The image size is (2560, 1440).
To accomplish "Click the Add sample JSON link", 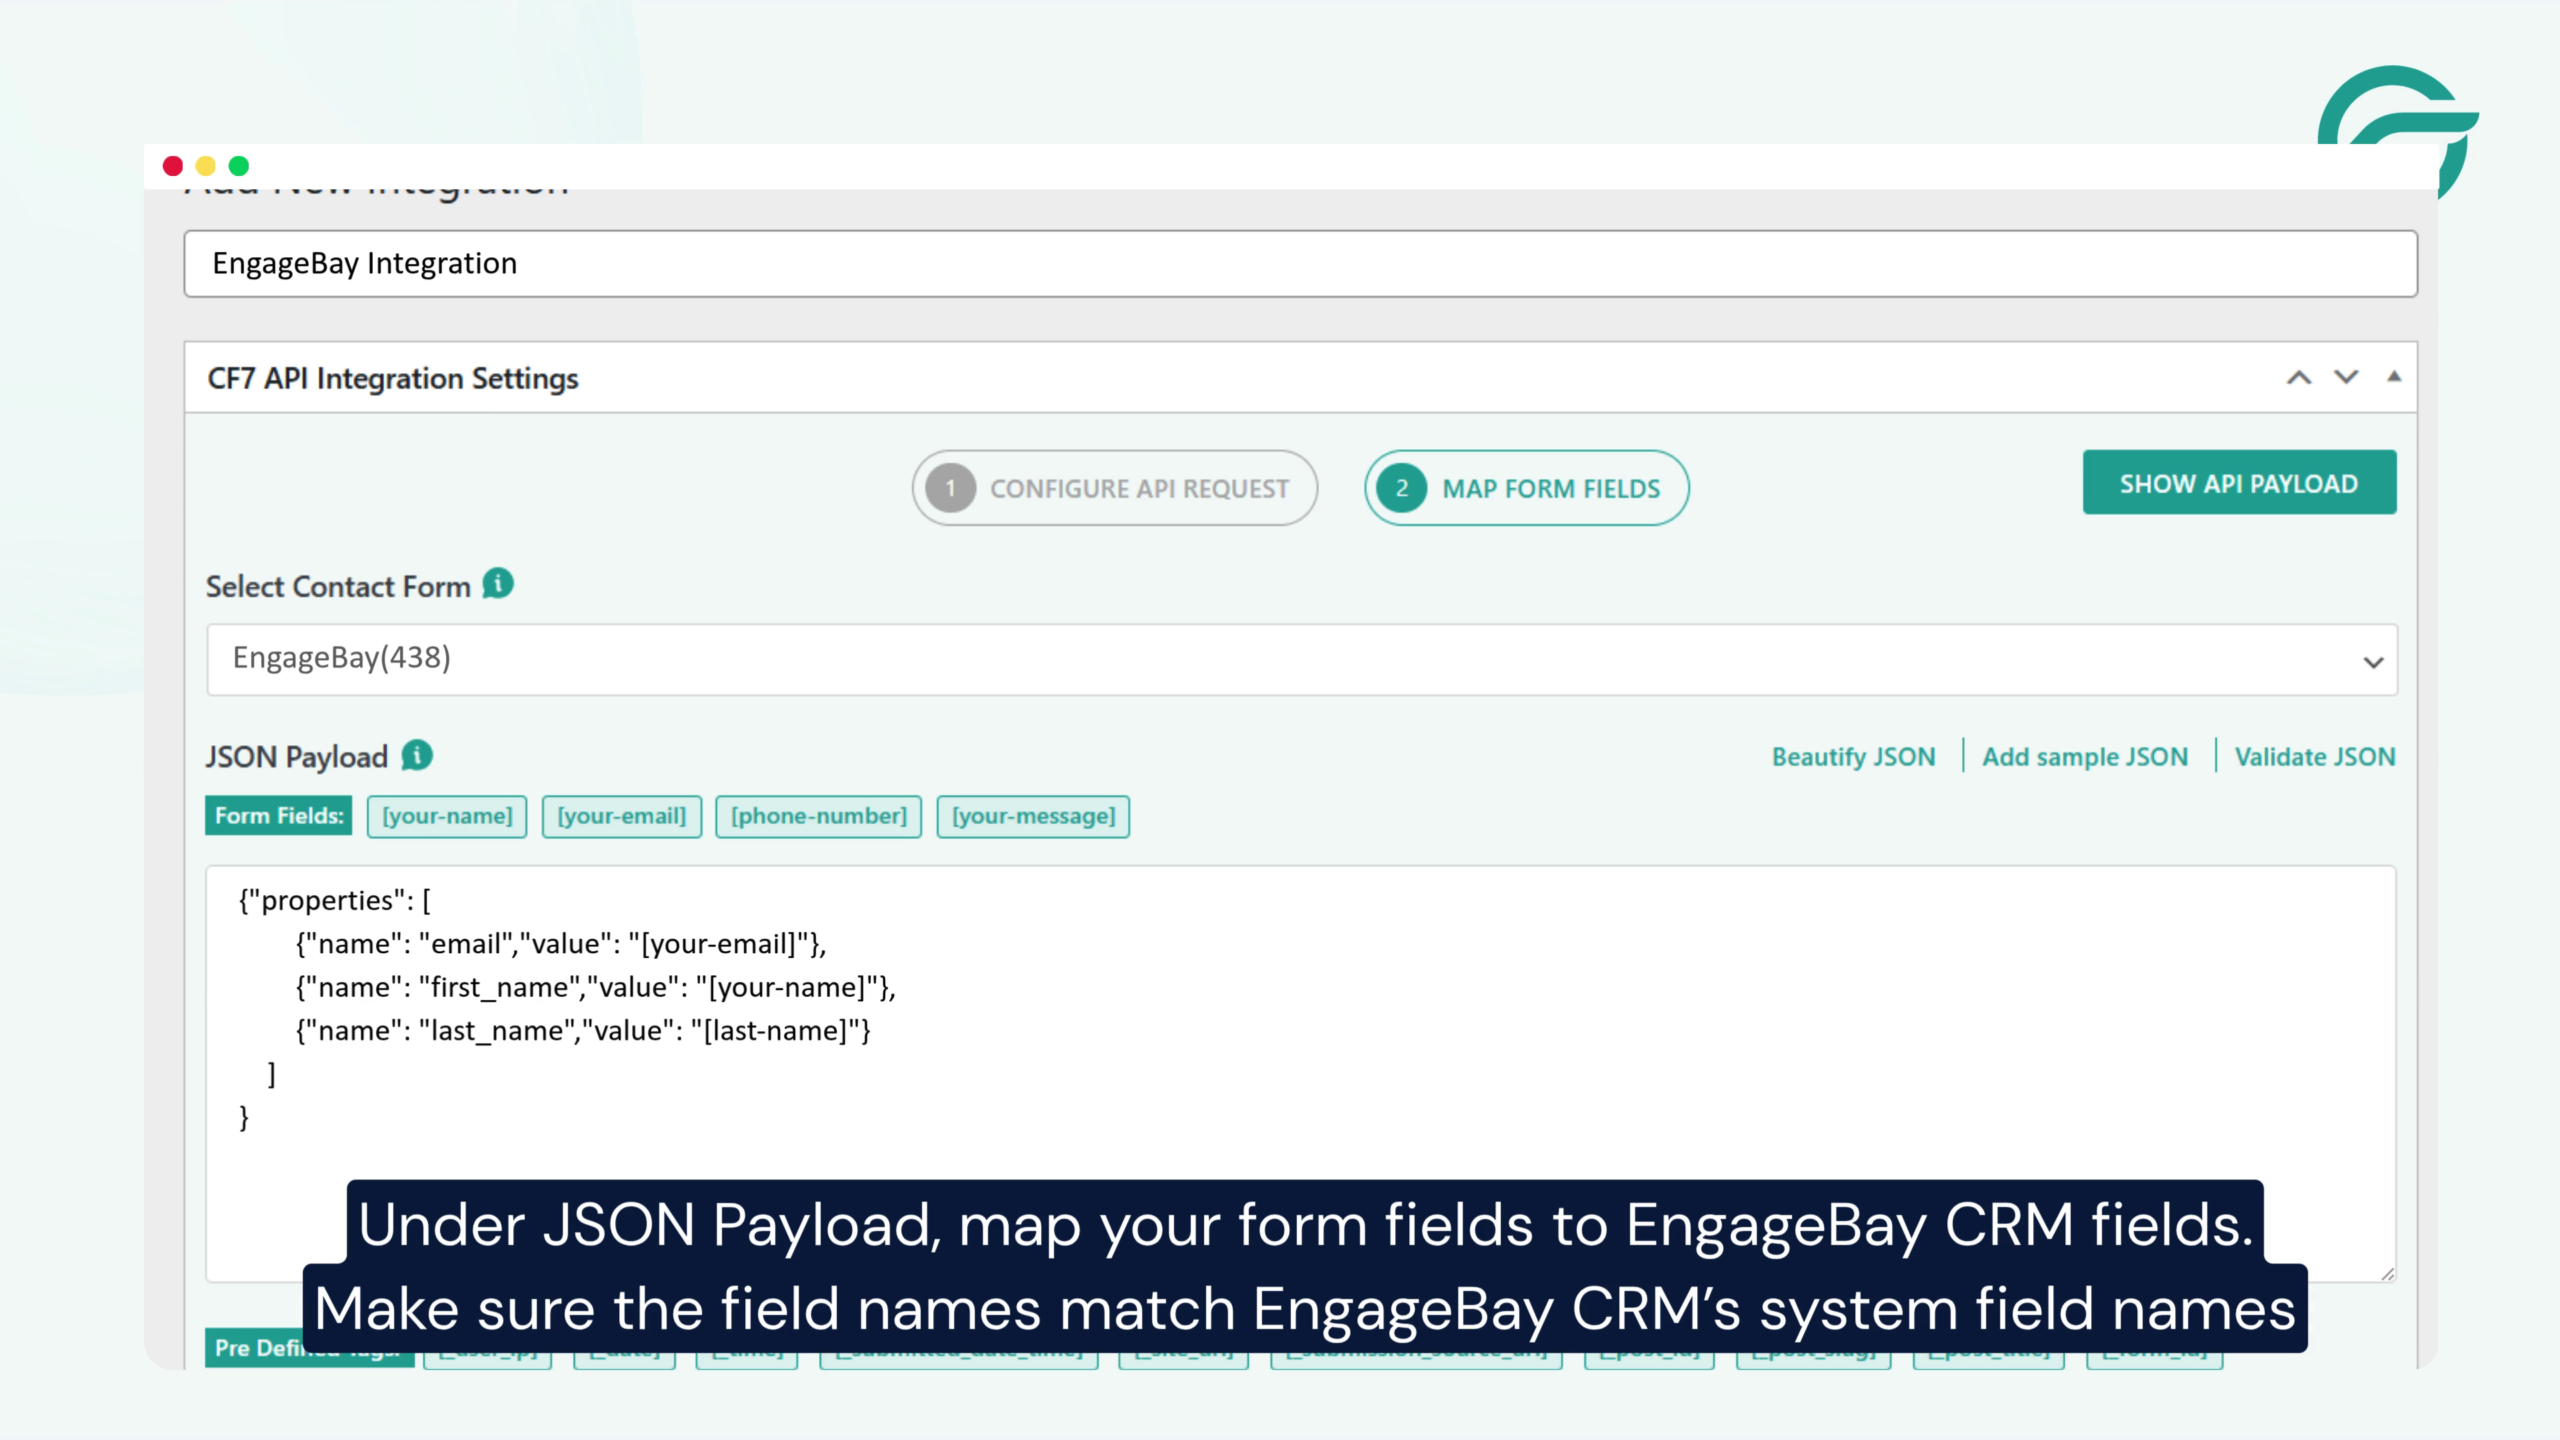I will coord(2085,757).
